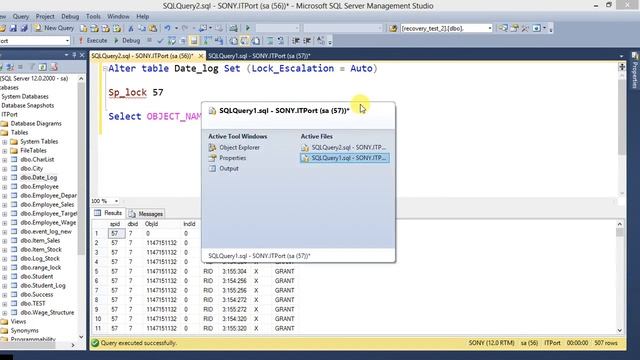
Task: Select the dbo.City table
Action: [31, 169]
